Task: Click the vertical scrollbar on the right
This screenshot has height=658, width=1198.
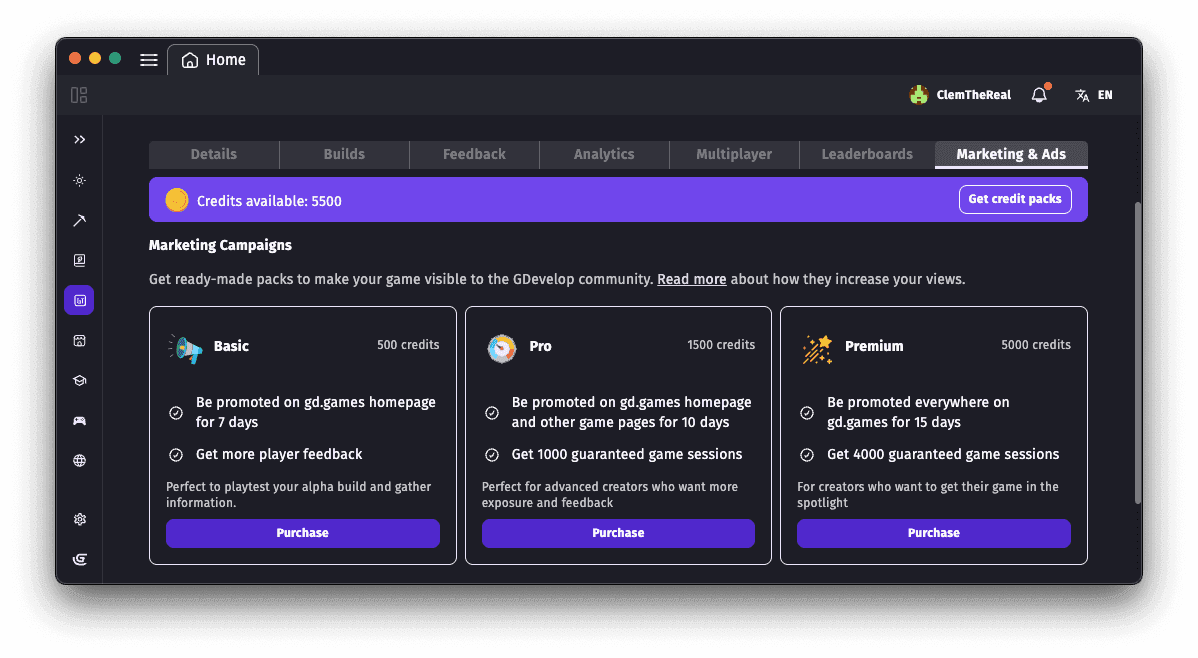Action: pos(1136,350)
